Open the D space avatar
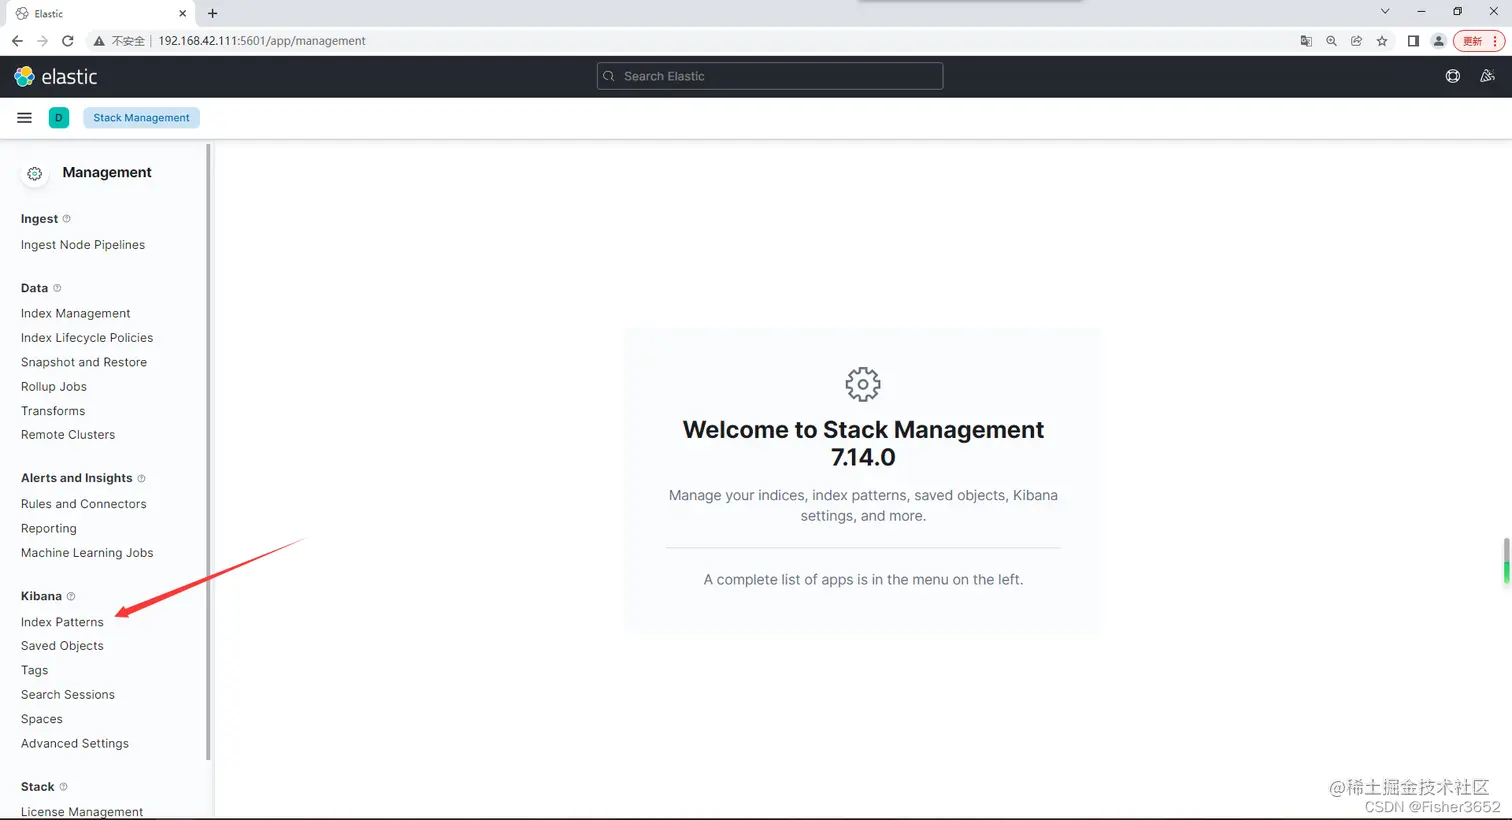This screenshot has height=820, width=1512. tap(59, 118)
